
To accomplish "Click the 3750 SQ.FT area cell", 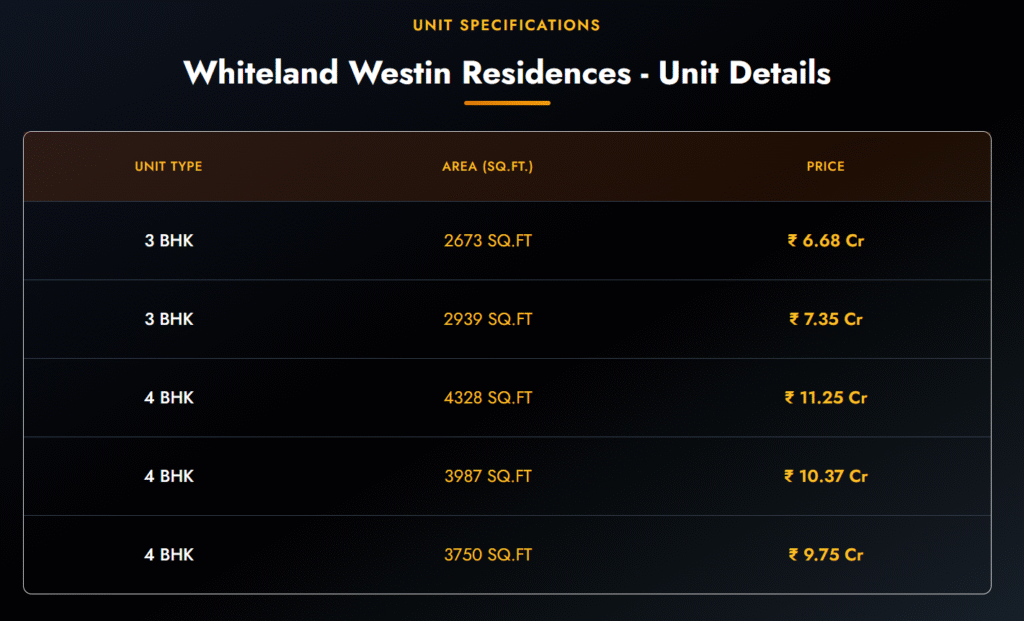I will (x=488, y=554).
